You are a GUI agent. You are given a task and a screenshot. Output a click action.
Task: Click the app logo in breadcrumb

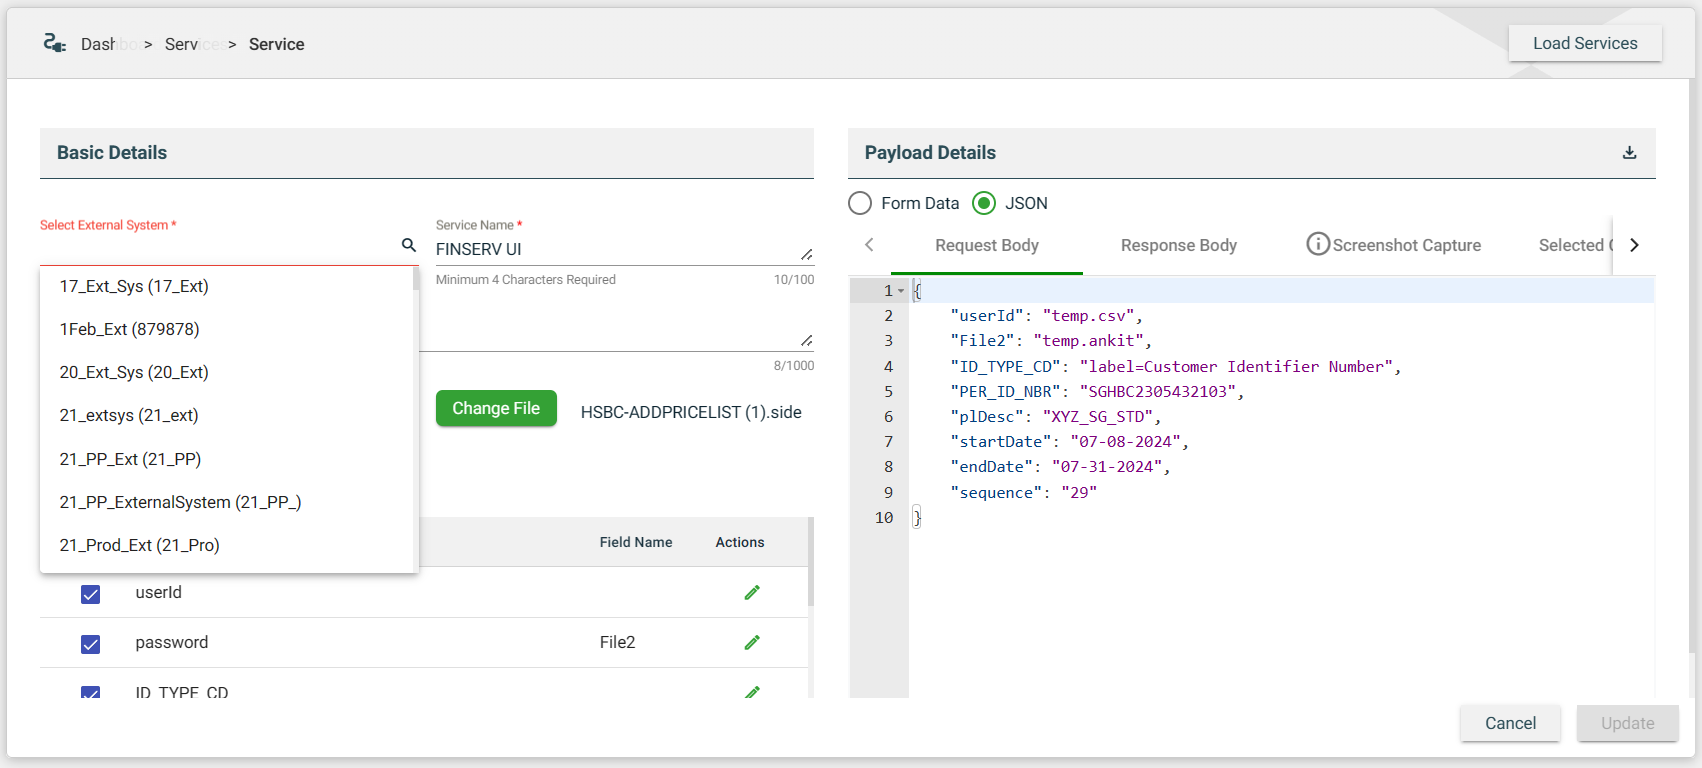[54, 43]
